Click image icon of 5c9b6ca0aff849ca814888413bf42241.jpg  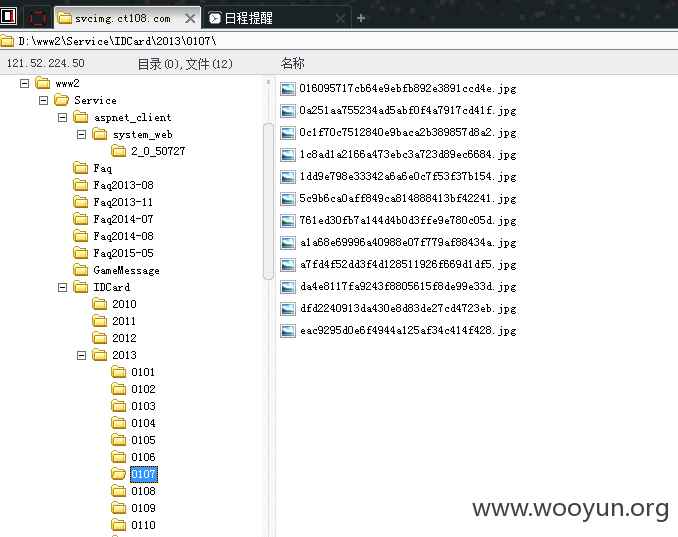288,199
